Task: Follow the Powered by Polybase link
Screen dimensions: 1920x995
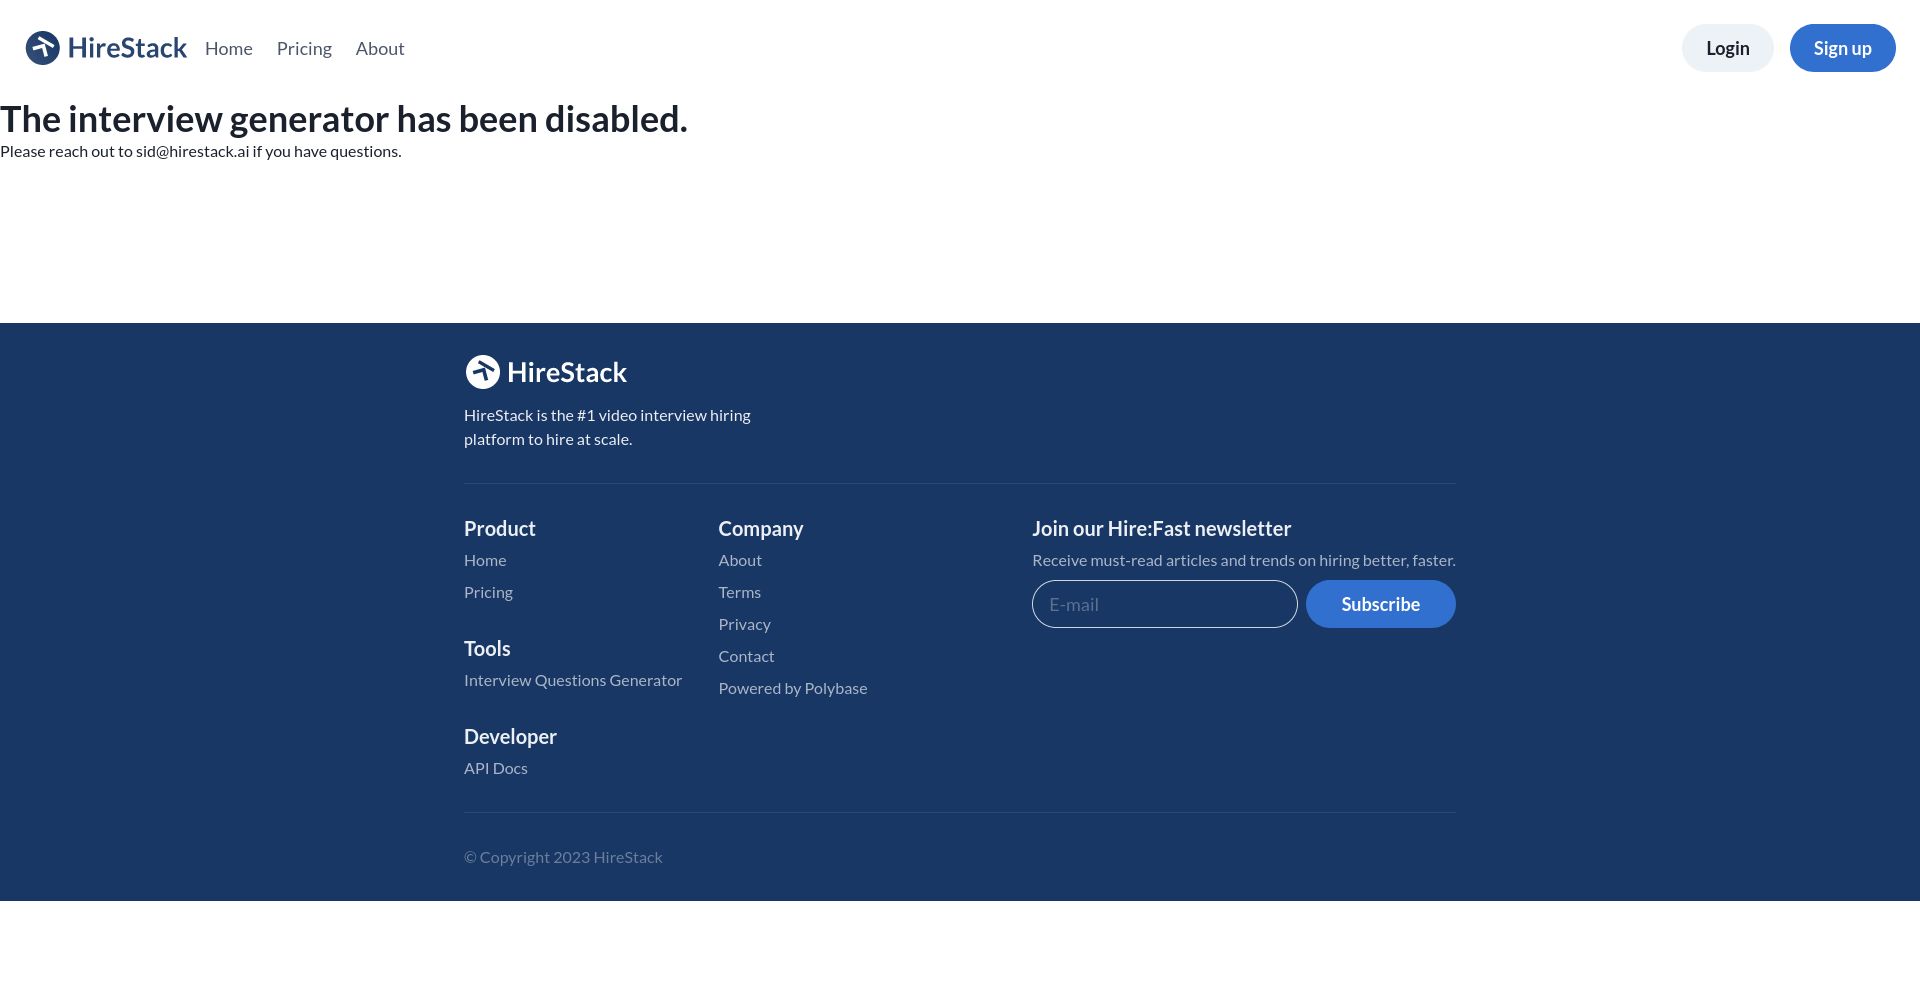Action: (x=792, y=688)
